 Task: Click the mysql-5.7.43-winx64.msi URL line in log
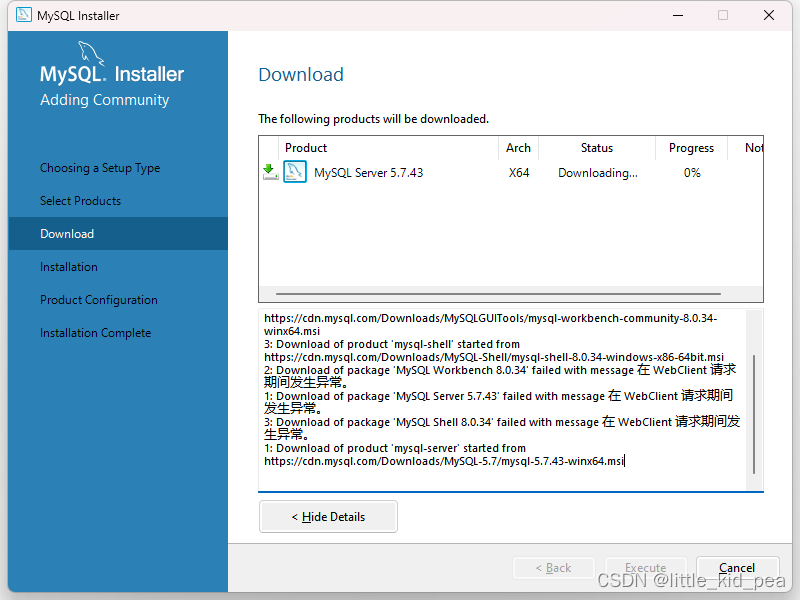coord(444,461)
